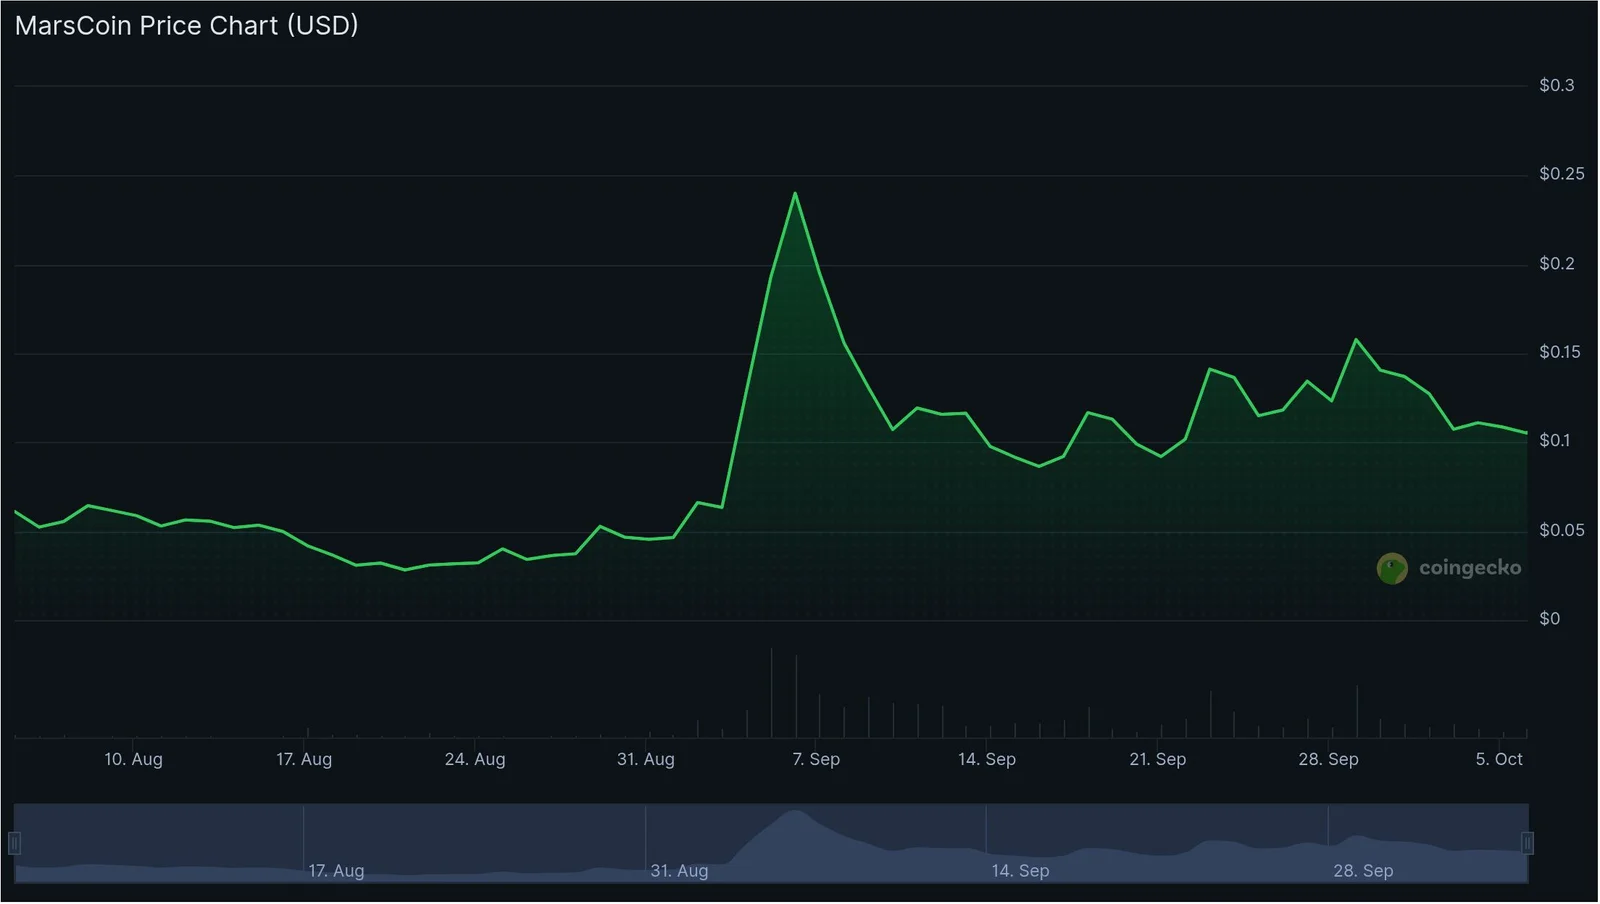Click the $0.15 price axis label
Screen dimensions: 1600x904
click(x=1560, y=353)
